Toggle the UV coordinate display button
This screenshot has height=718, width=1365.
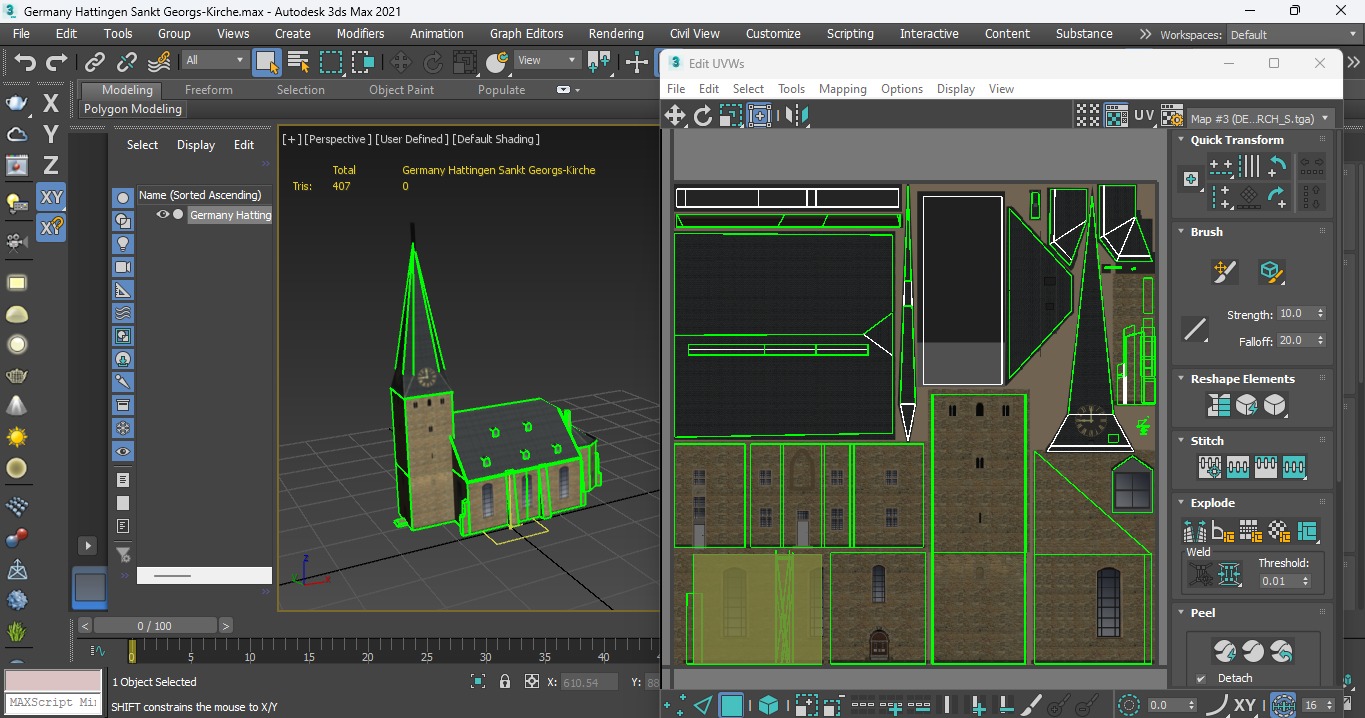click(x=1144, y=116)
